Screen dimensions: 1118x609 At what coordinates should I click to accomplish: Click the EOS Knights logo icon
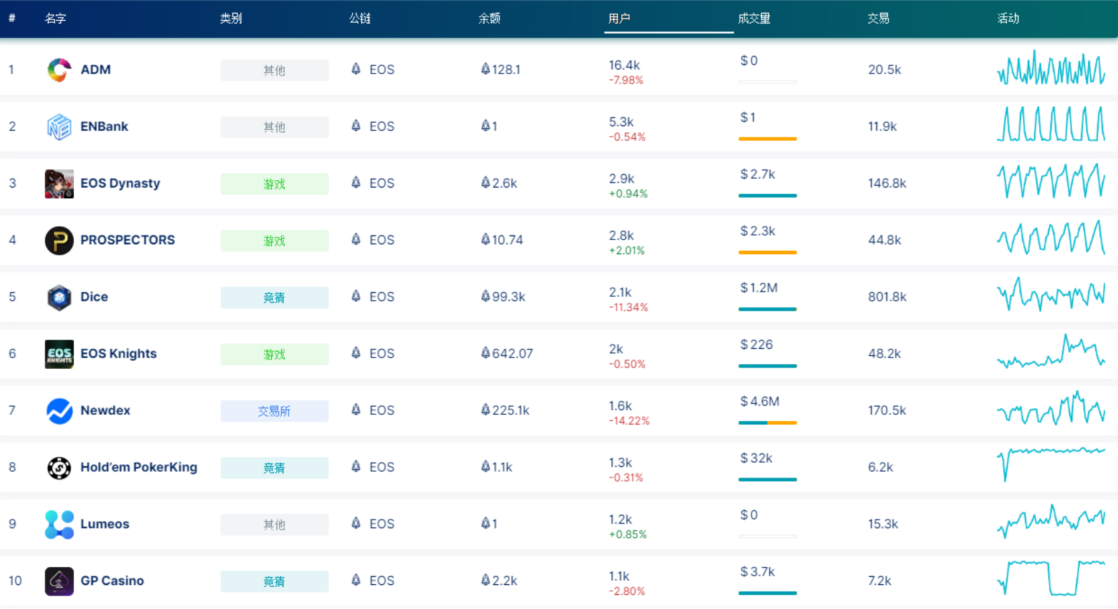[59, 354]
